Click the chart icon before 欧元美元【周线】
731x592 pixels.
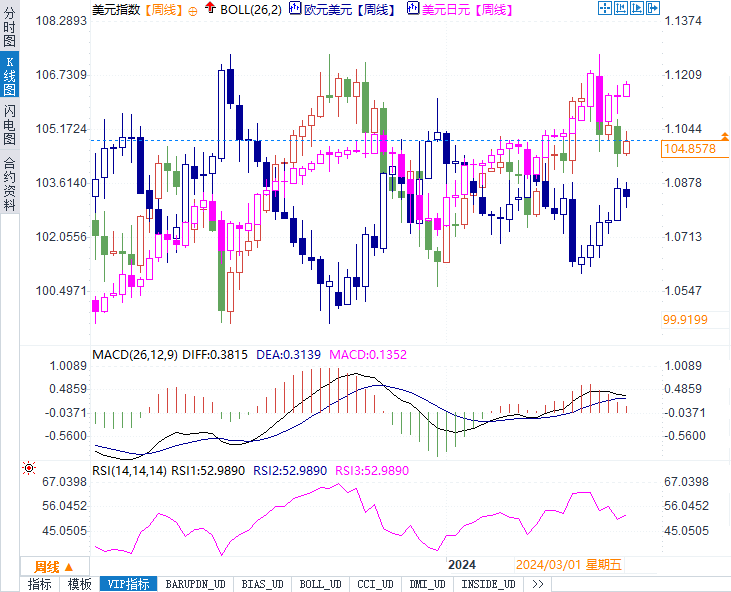pos(295,8)
